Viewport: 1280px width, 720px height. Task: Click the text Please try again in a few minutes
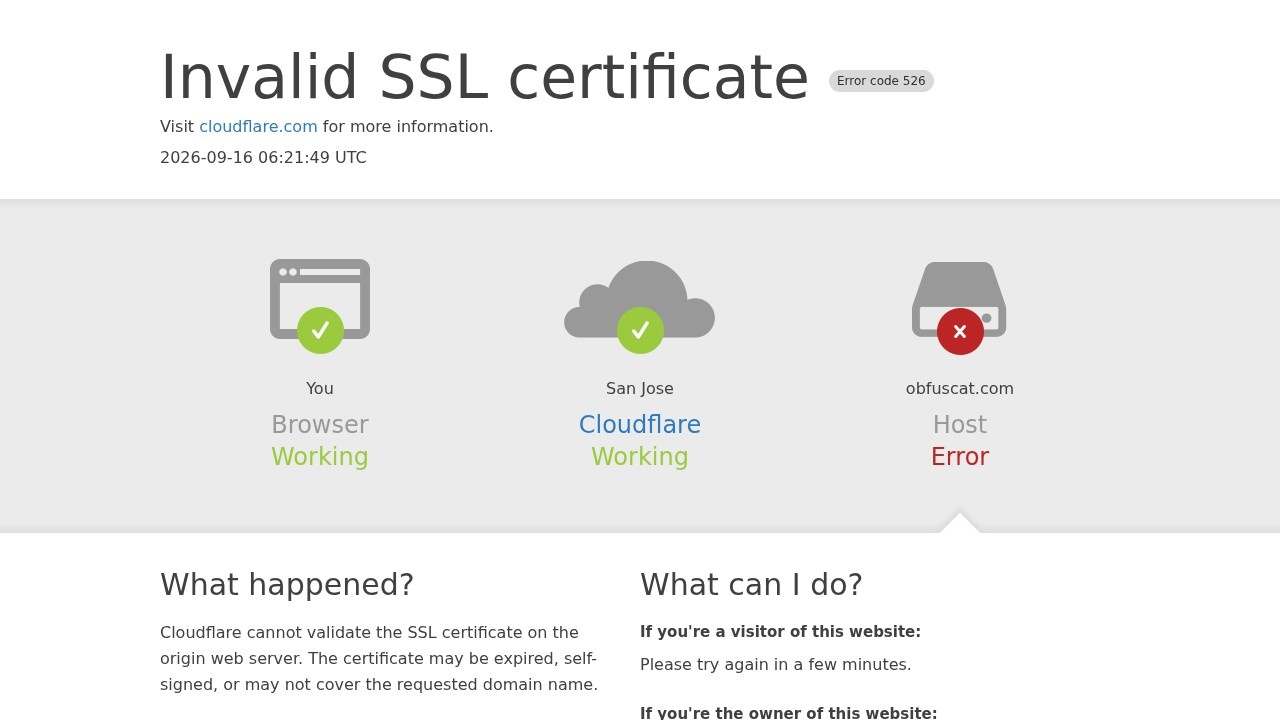click(x=776, y=665)
